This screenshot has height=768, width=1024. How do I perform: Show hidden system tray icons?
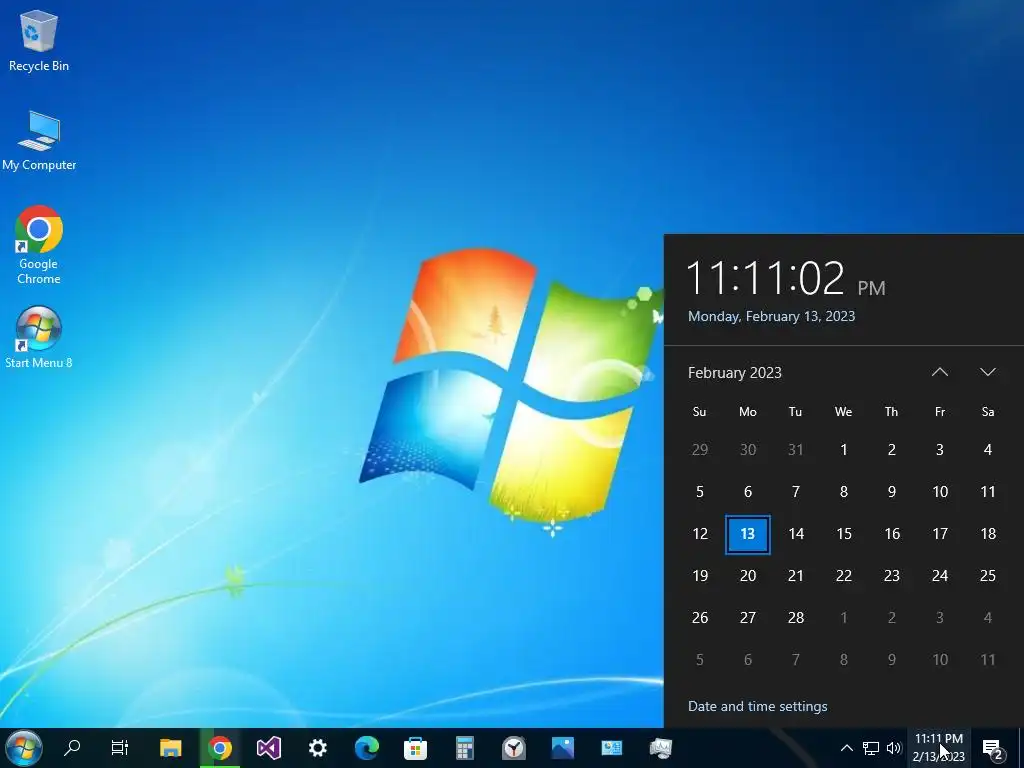tap(846, 748)
